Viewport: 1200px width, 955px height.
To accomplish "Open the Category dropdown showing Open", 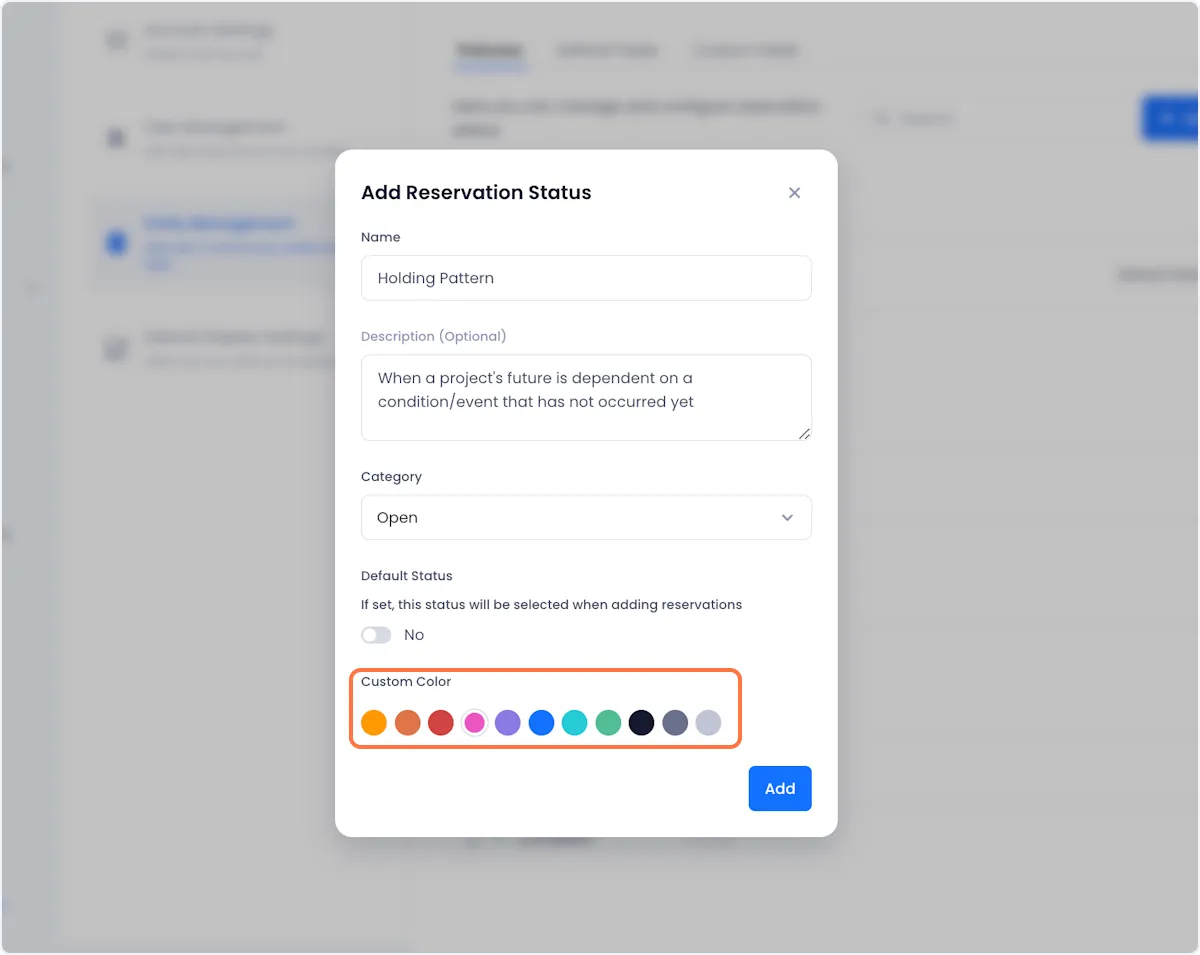I will click(x=586, y=517).
